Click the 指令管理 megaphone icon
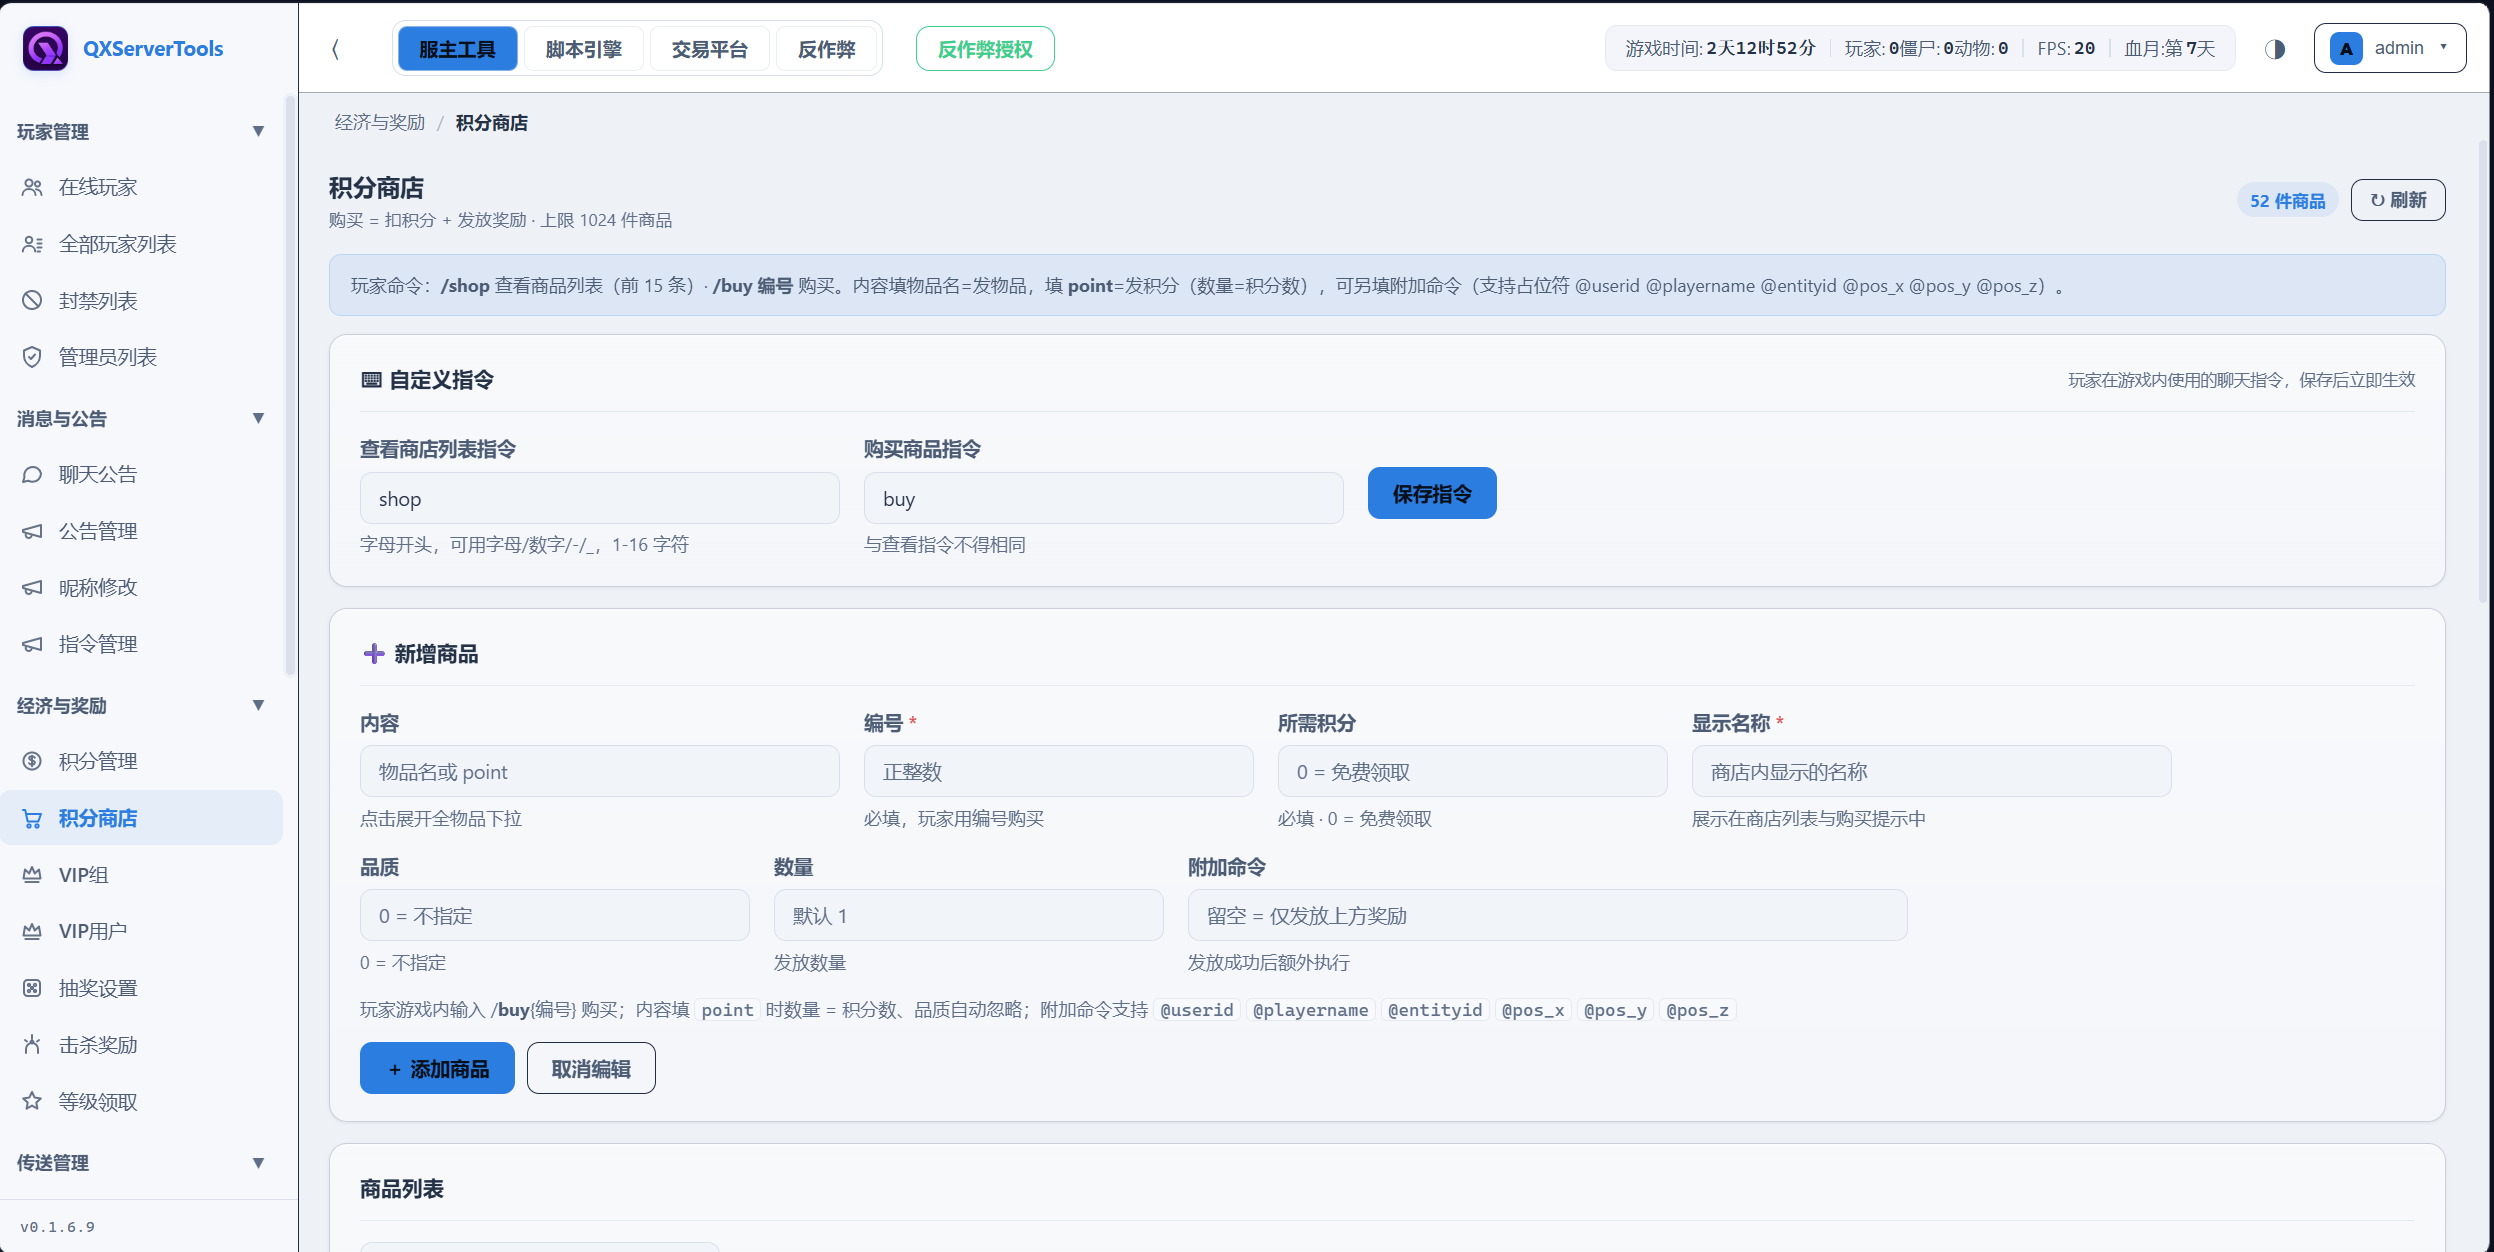This screenshot has width=2494, height=1252. [x=32, y=644]
